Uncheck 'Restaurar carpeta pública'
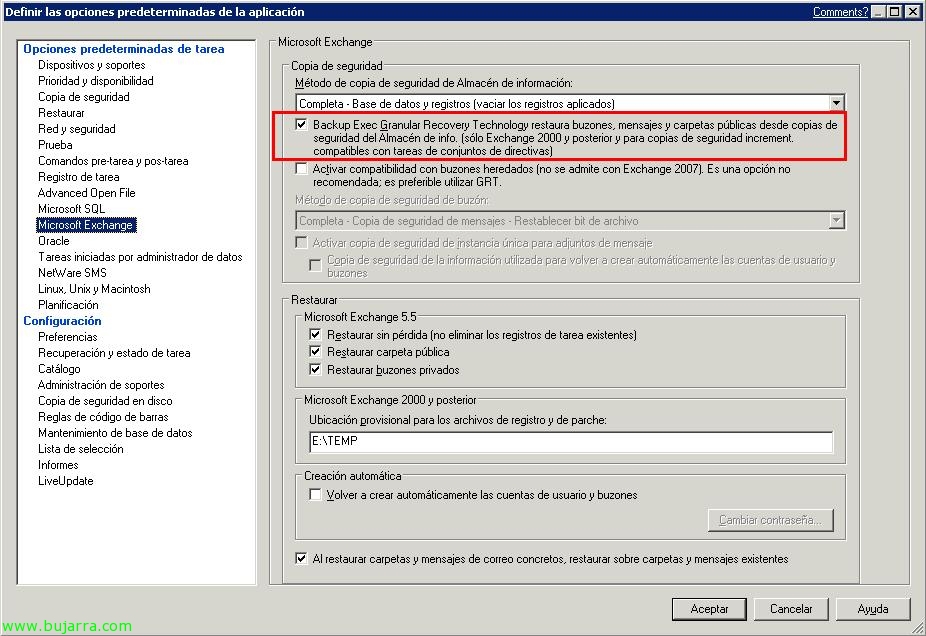 [315, 351]
